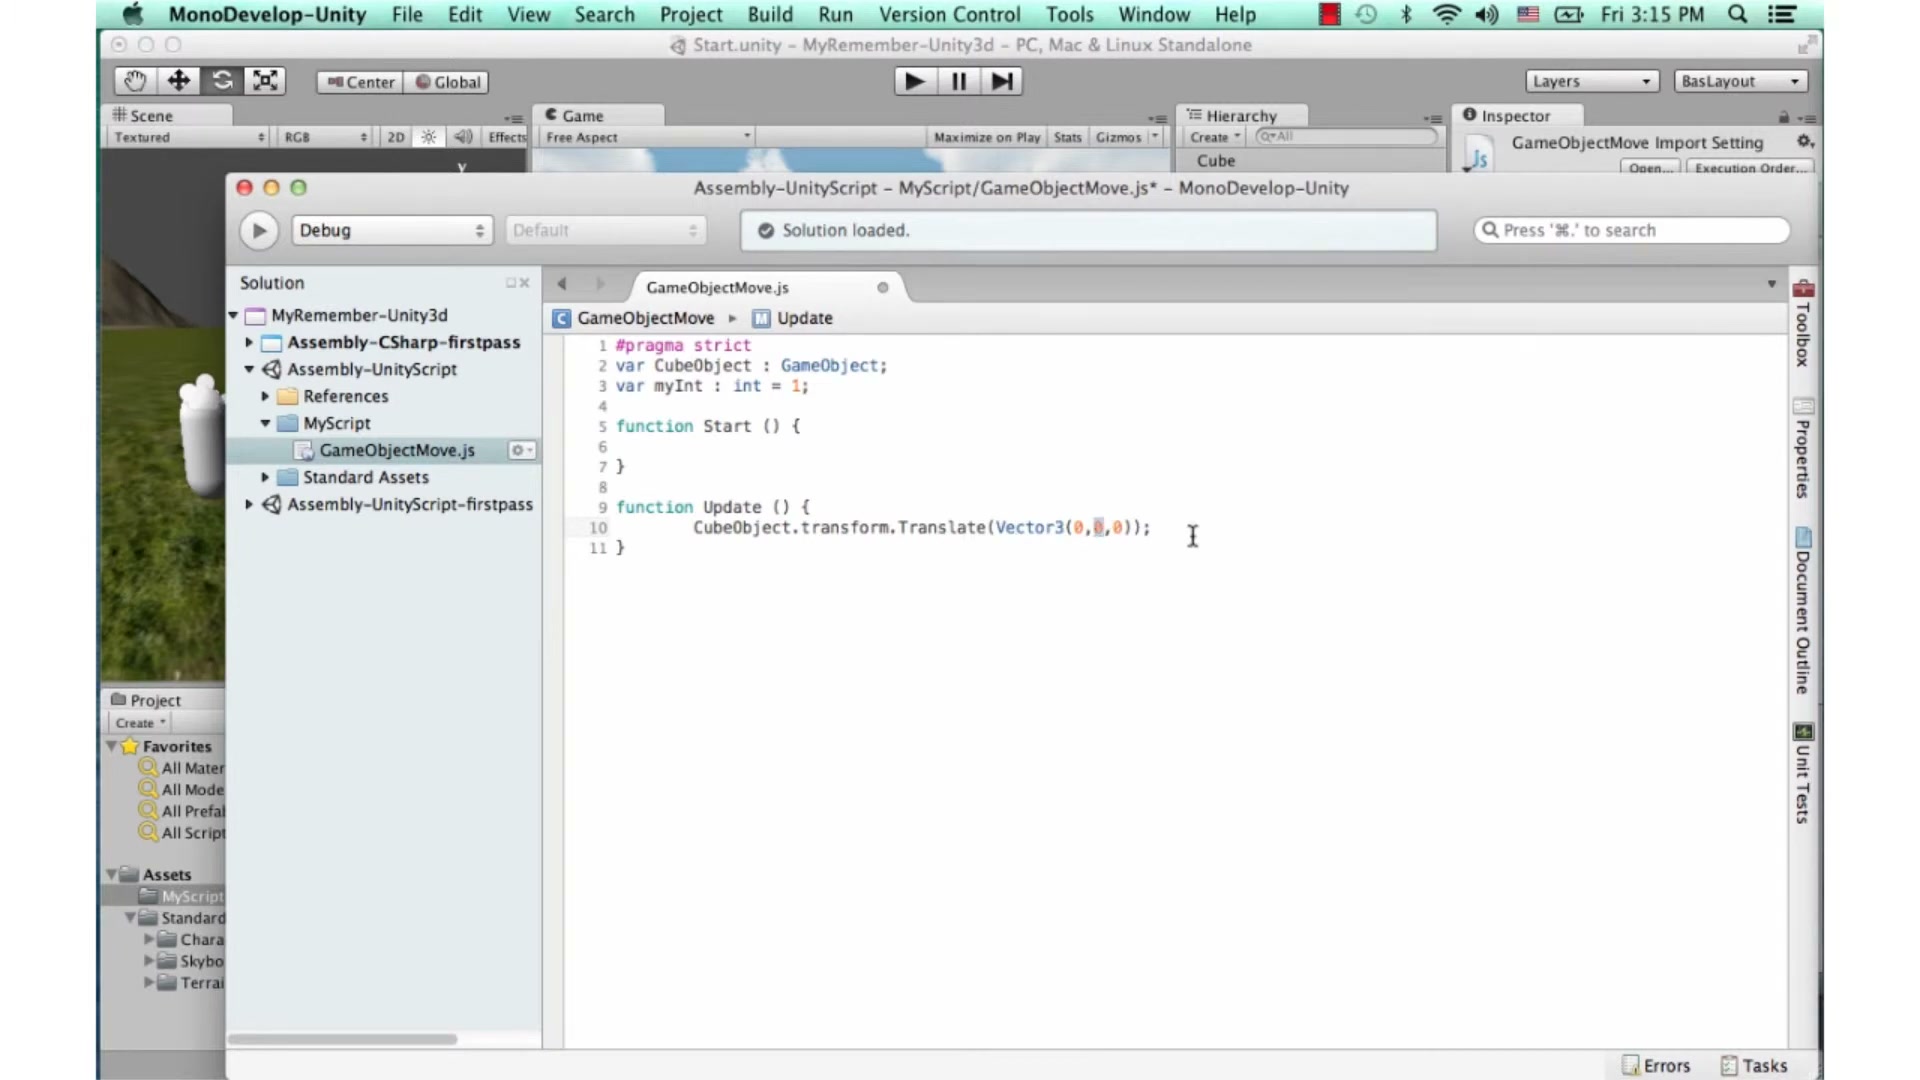Click the Project panel Create button
Image resolution: width=1920 pixels, height=1080 pixels.
coord(140,723)
